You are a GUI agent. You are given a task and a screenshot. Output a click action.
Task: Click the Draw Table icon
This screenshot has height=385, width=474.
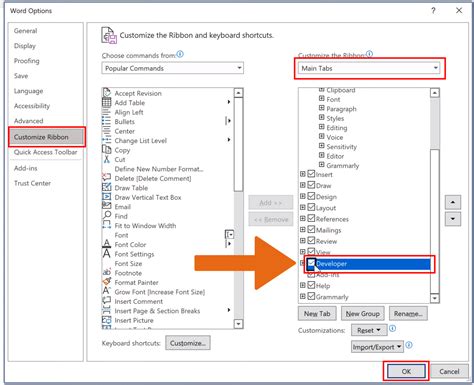[106, 187]
